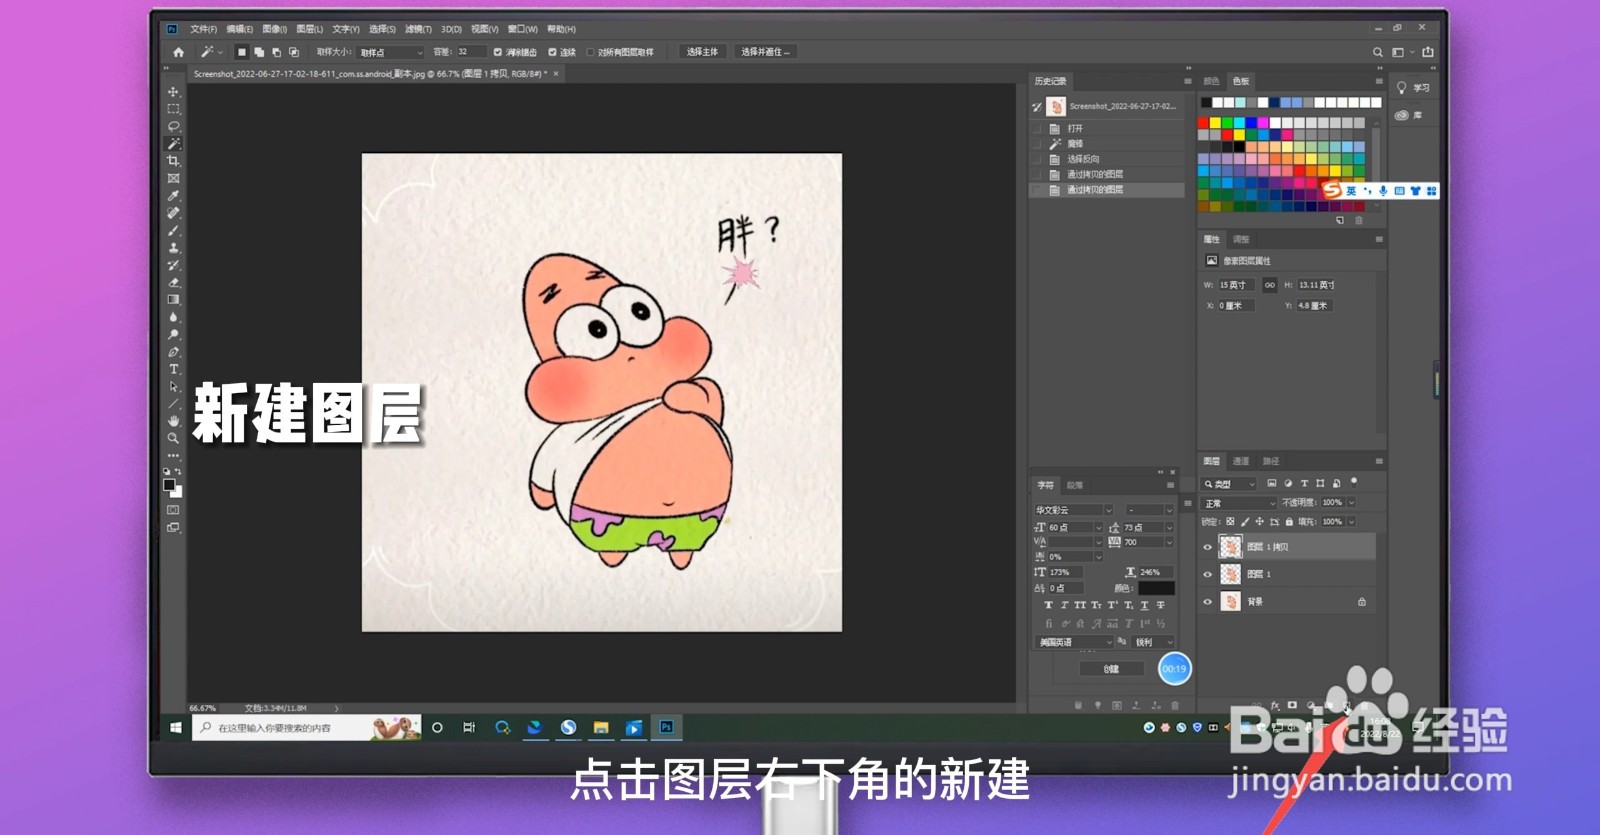
Task: Open the blend mode 正常 dropdown
Action: tap(1240, 503)
